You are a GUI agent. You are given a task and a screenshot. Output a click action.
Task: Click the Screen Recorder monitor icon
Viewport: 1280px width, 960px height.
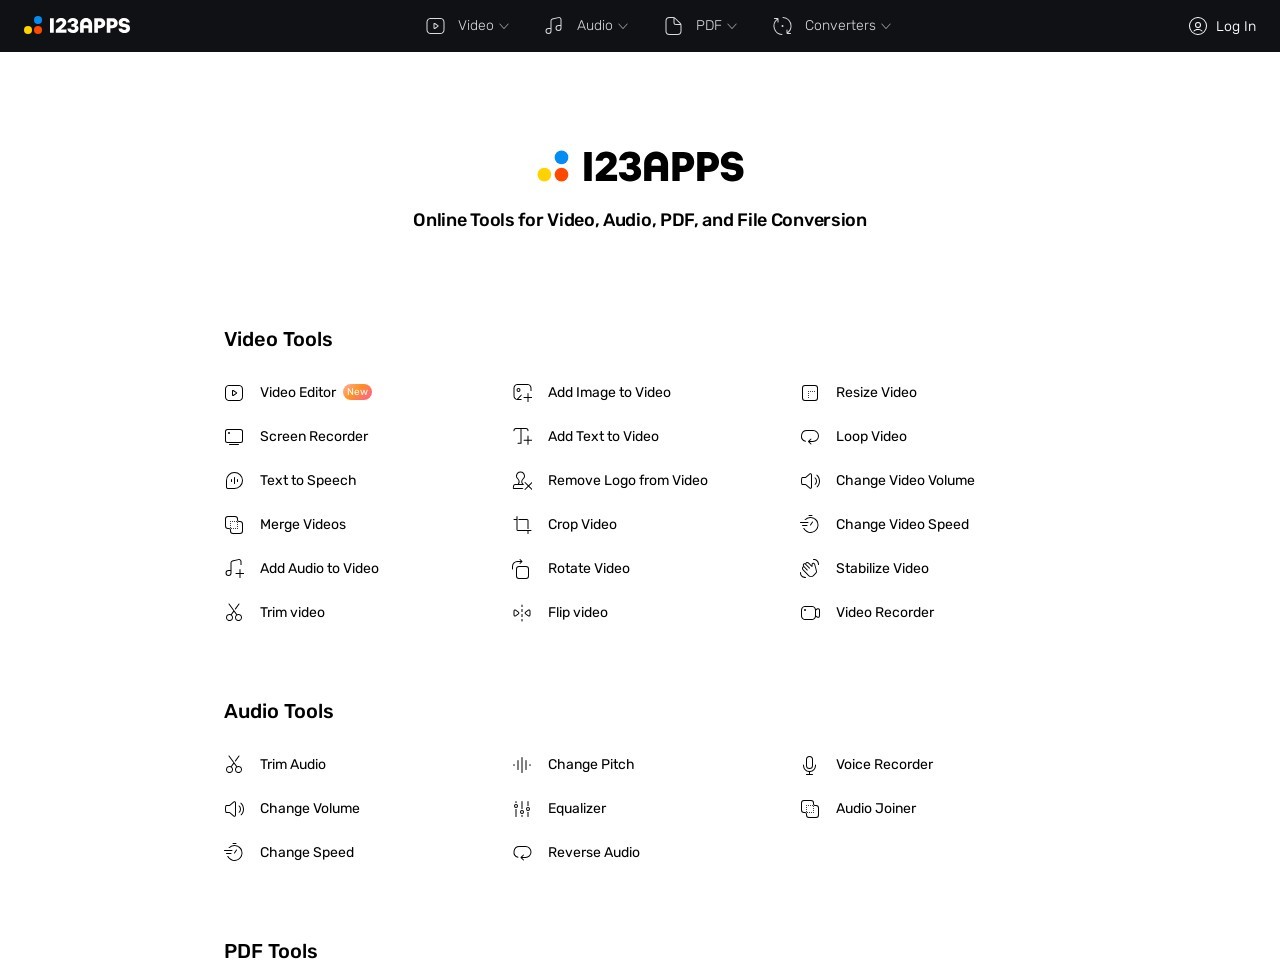click(x=234, y=437)
